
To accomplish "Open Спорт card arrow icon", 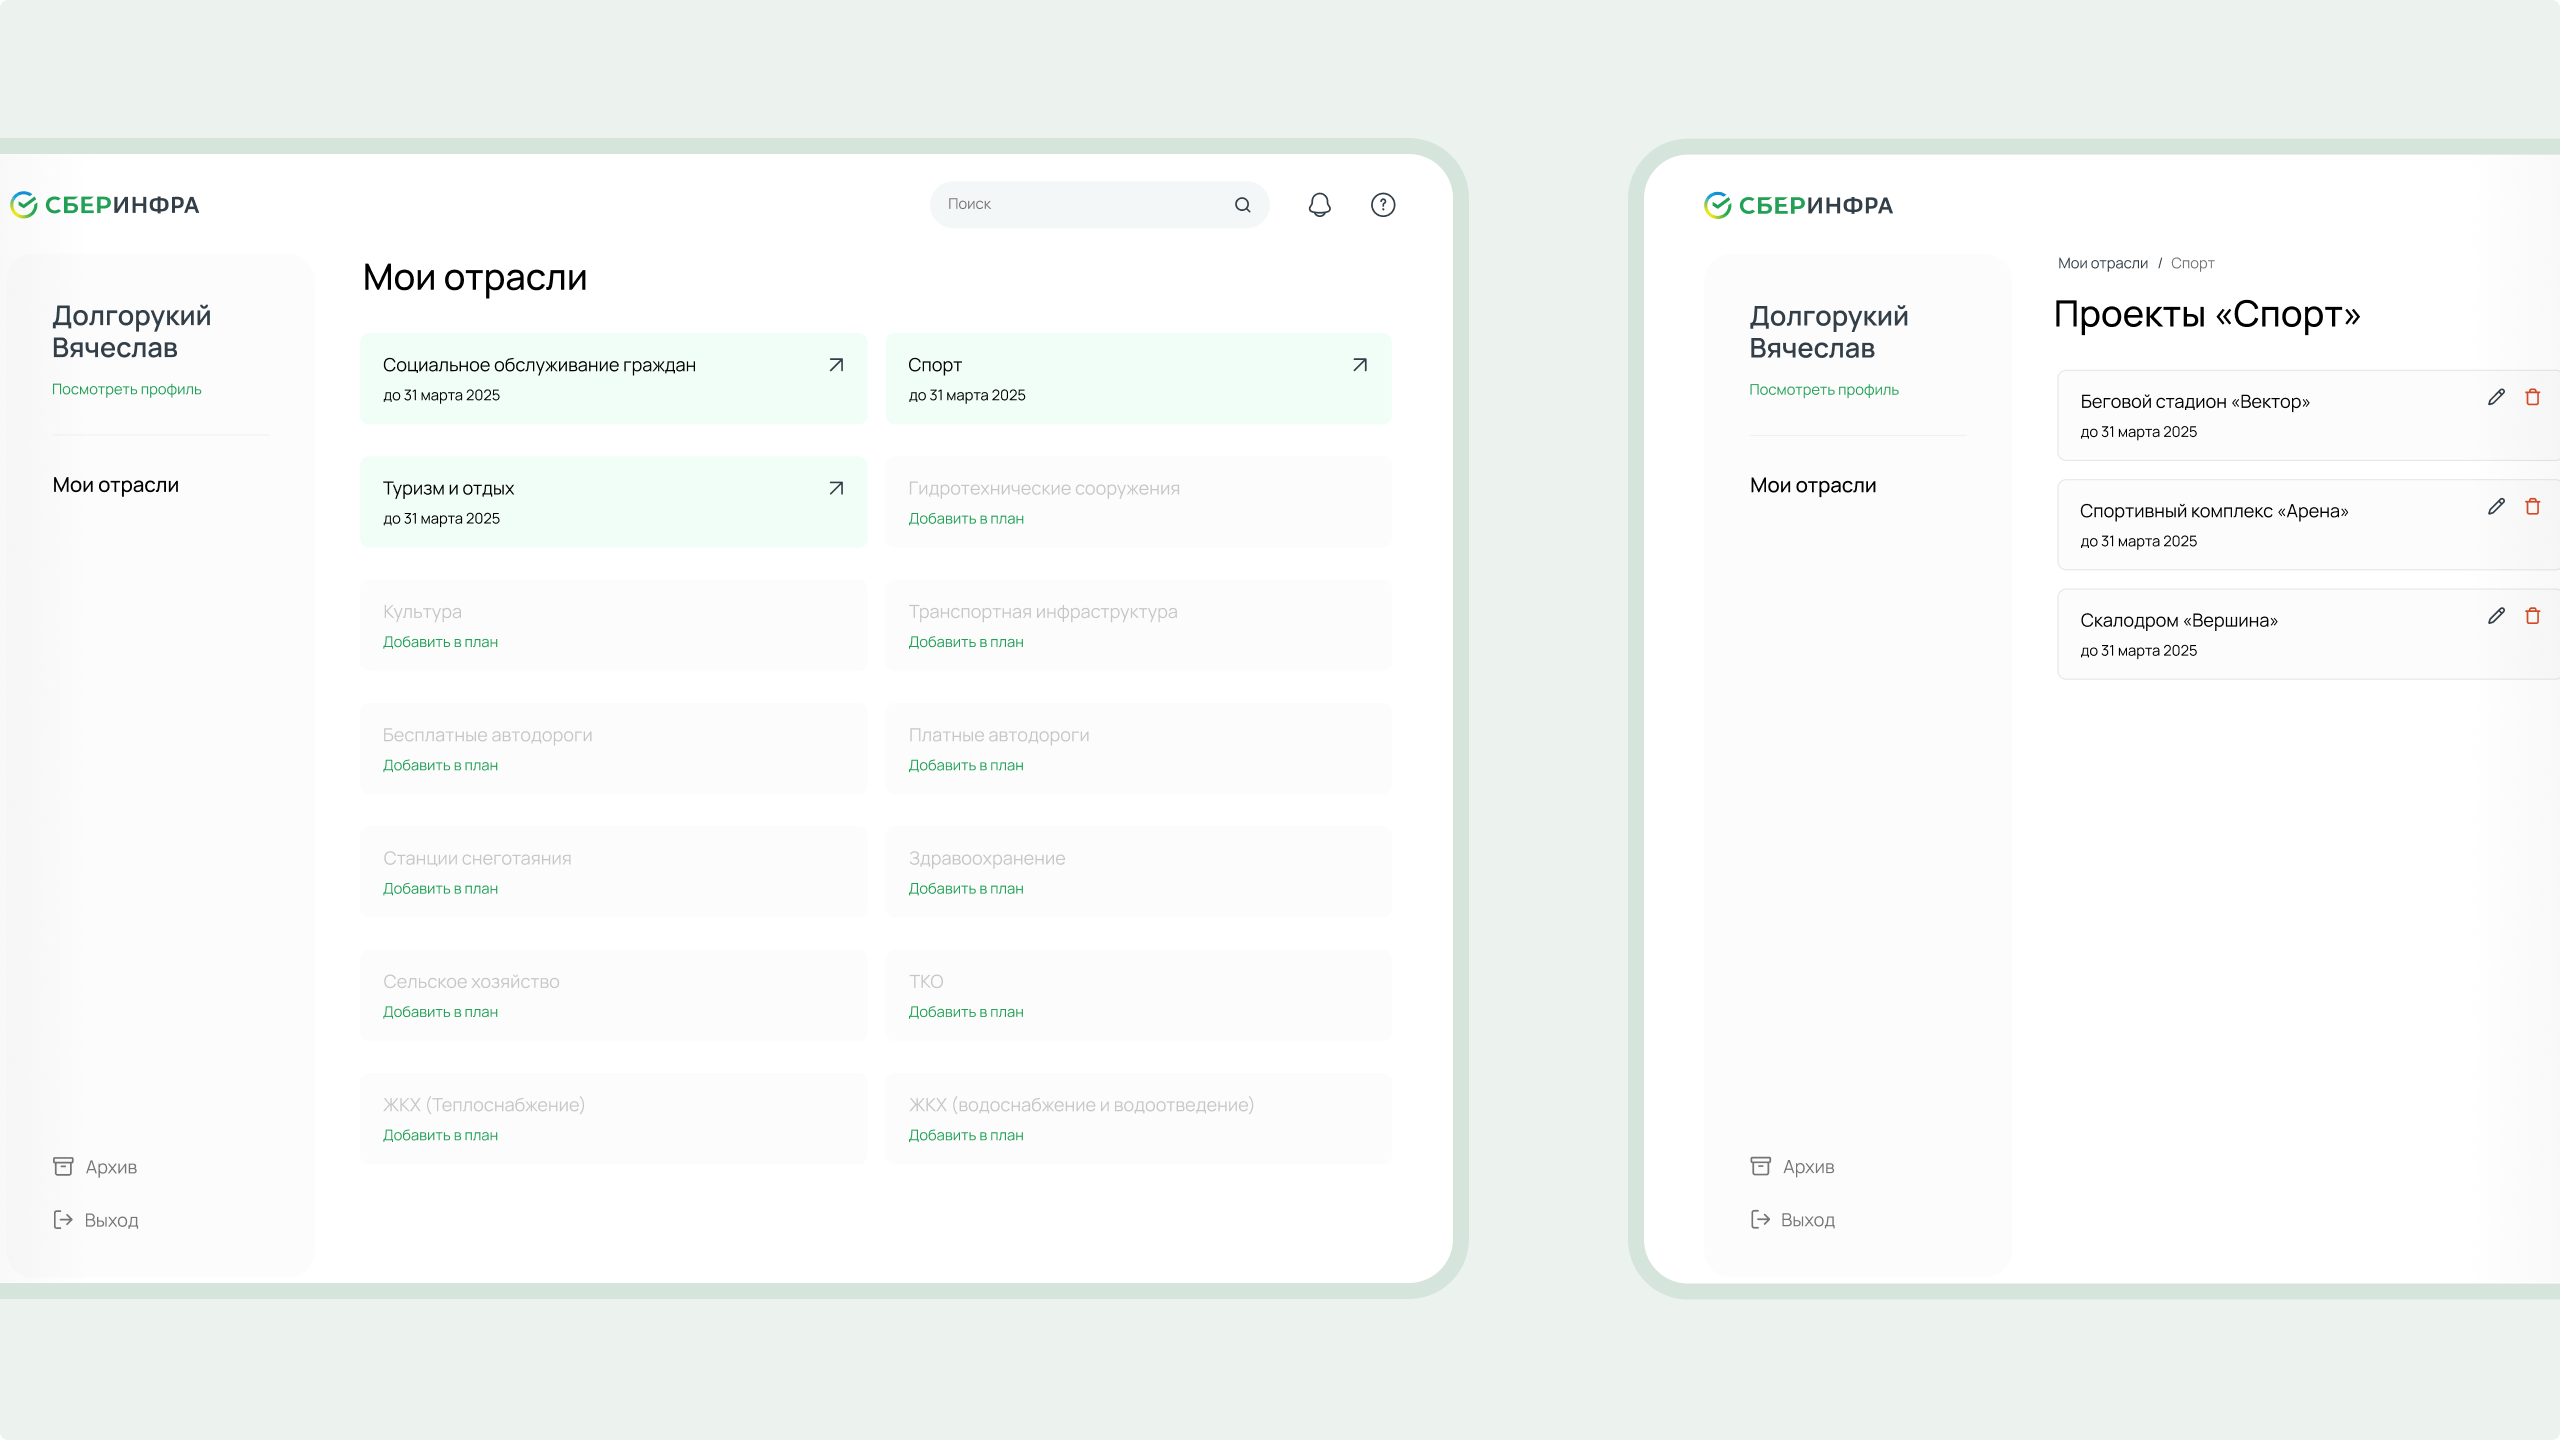I will click(1359, 365).
